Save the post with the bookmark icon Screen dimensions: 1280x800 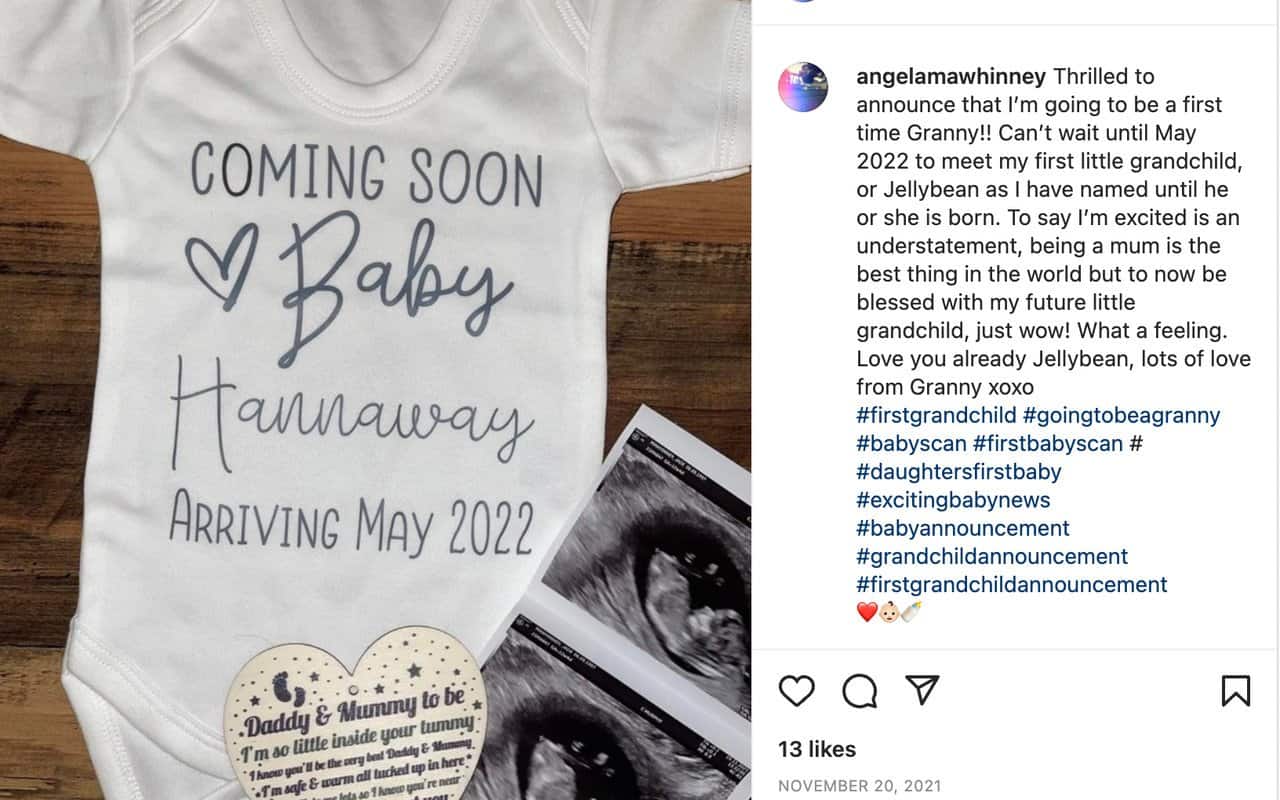pyautogui.click(x=1236, y=690)
